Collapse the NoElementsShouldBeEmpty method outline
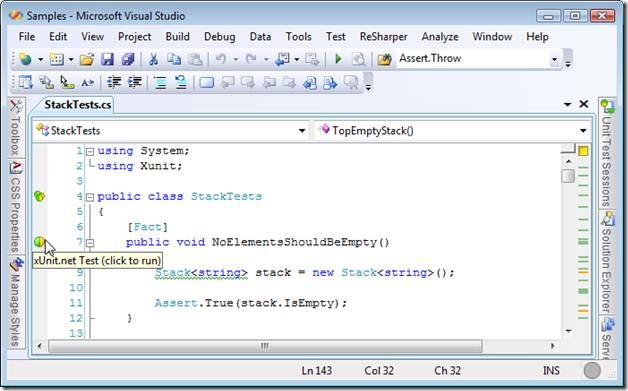Viewport: 628px width, 391px height. point(90,243)
